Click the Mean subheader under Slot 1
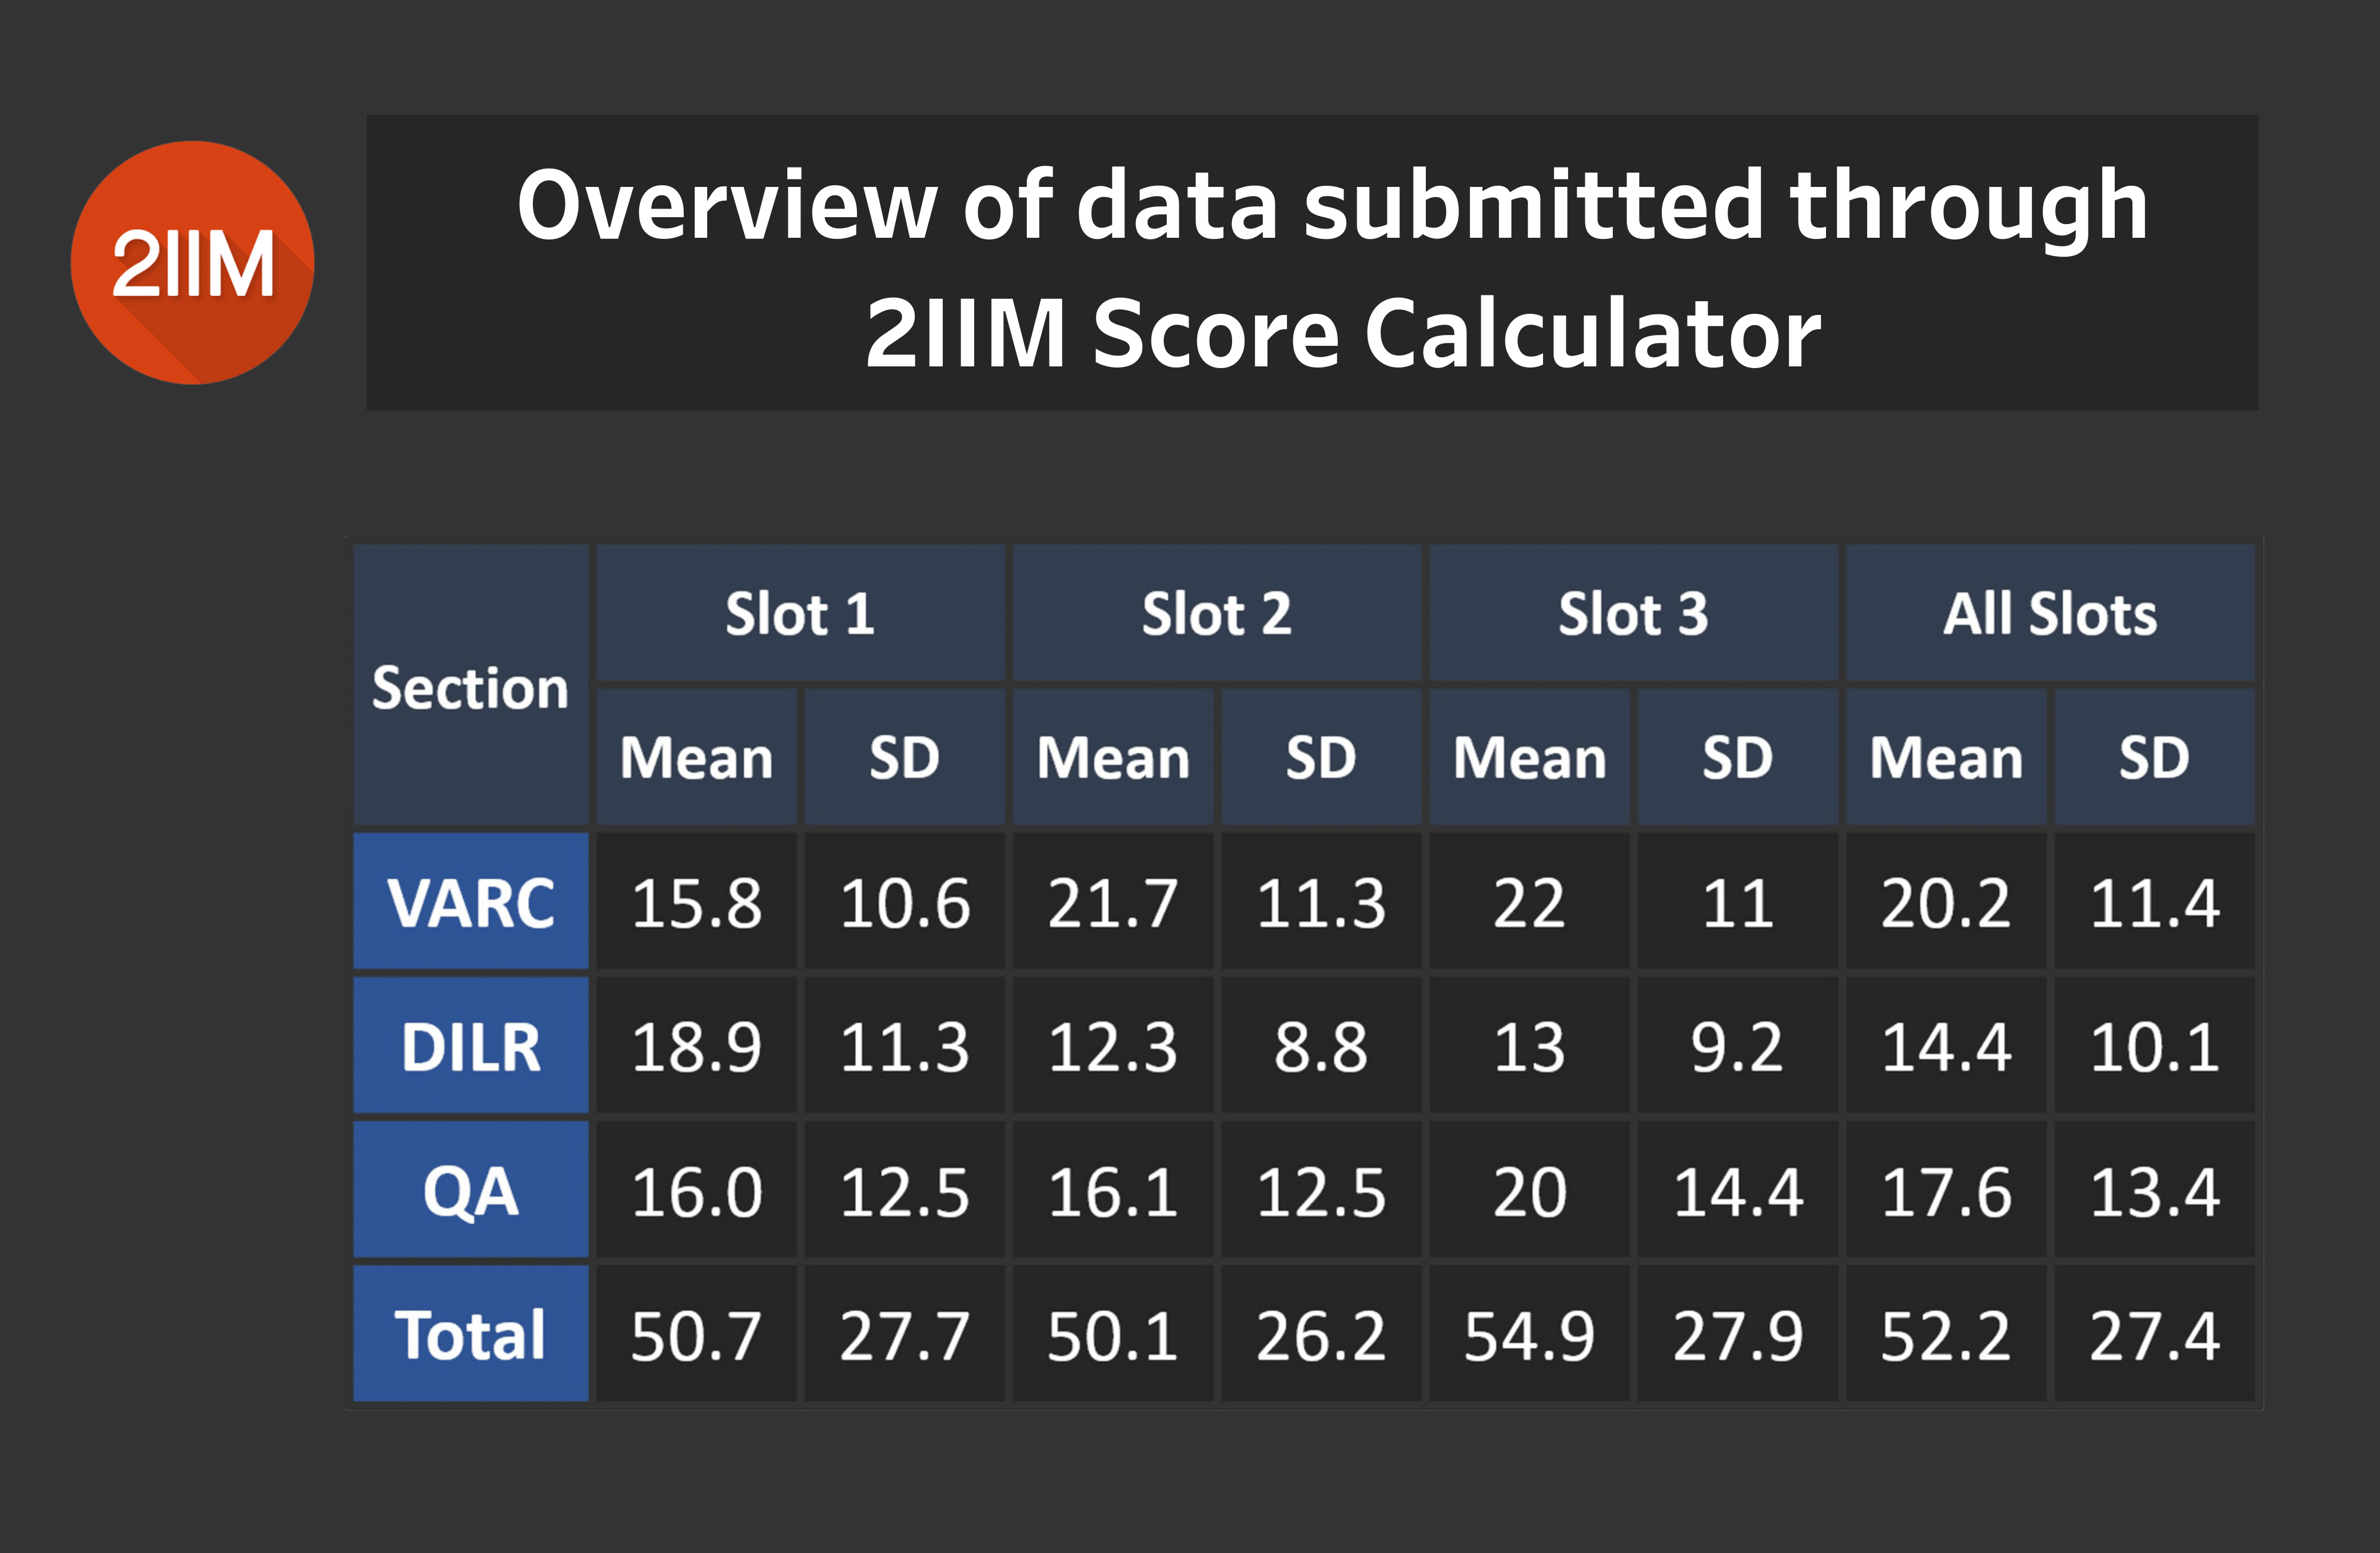Image resolution: width=2380 pixels, height=1553 pixels. (696, 757)
